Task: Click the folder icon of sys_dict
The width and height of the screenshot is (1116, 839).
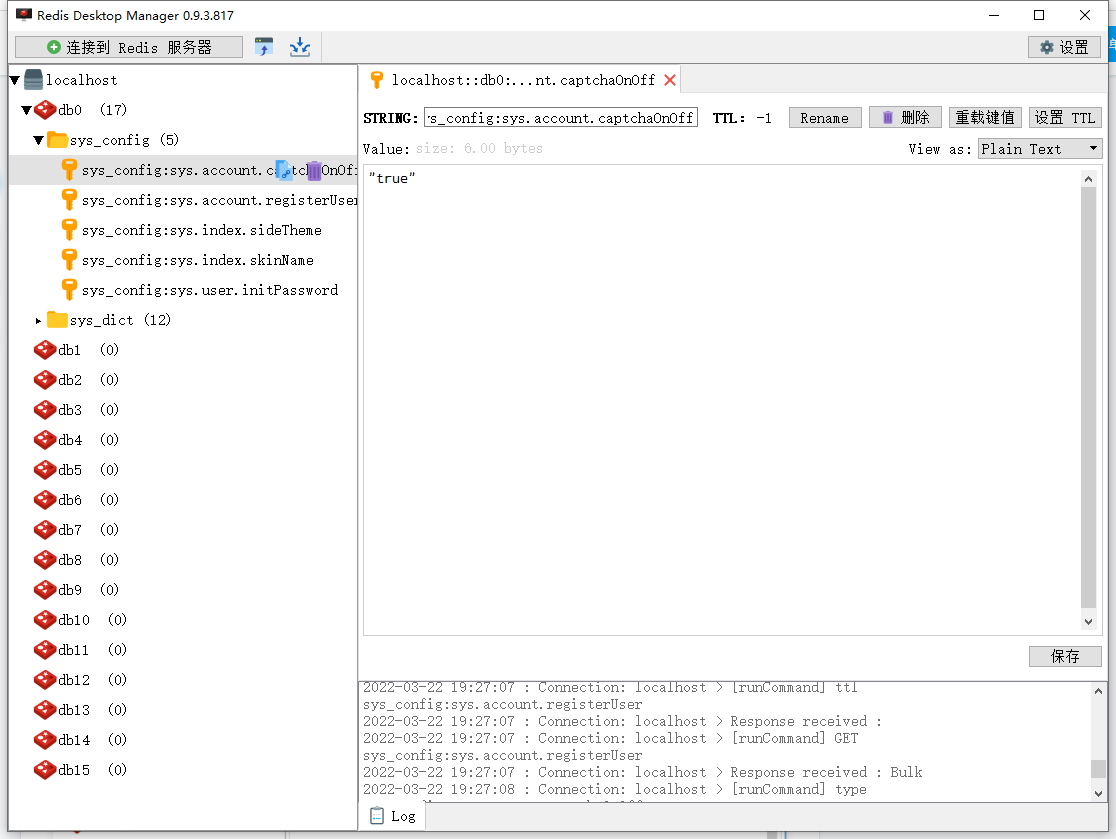Action: coord(55,320)
